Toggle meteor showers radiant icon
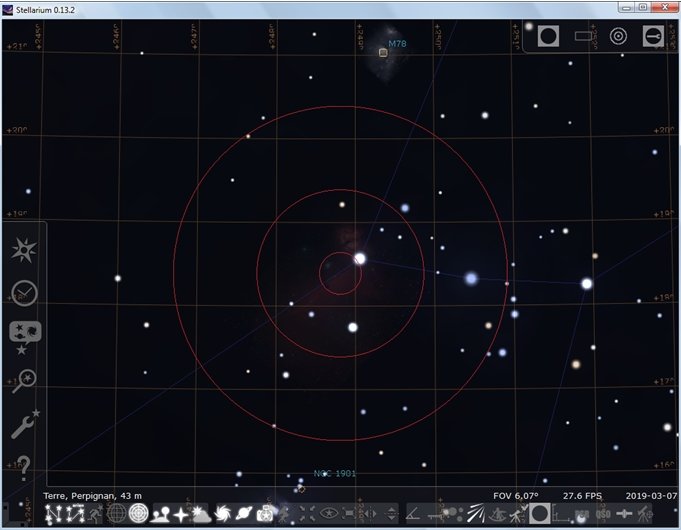 [476, 514]
